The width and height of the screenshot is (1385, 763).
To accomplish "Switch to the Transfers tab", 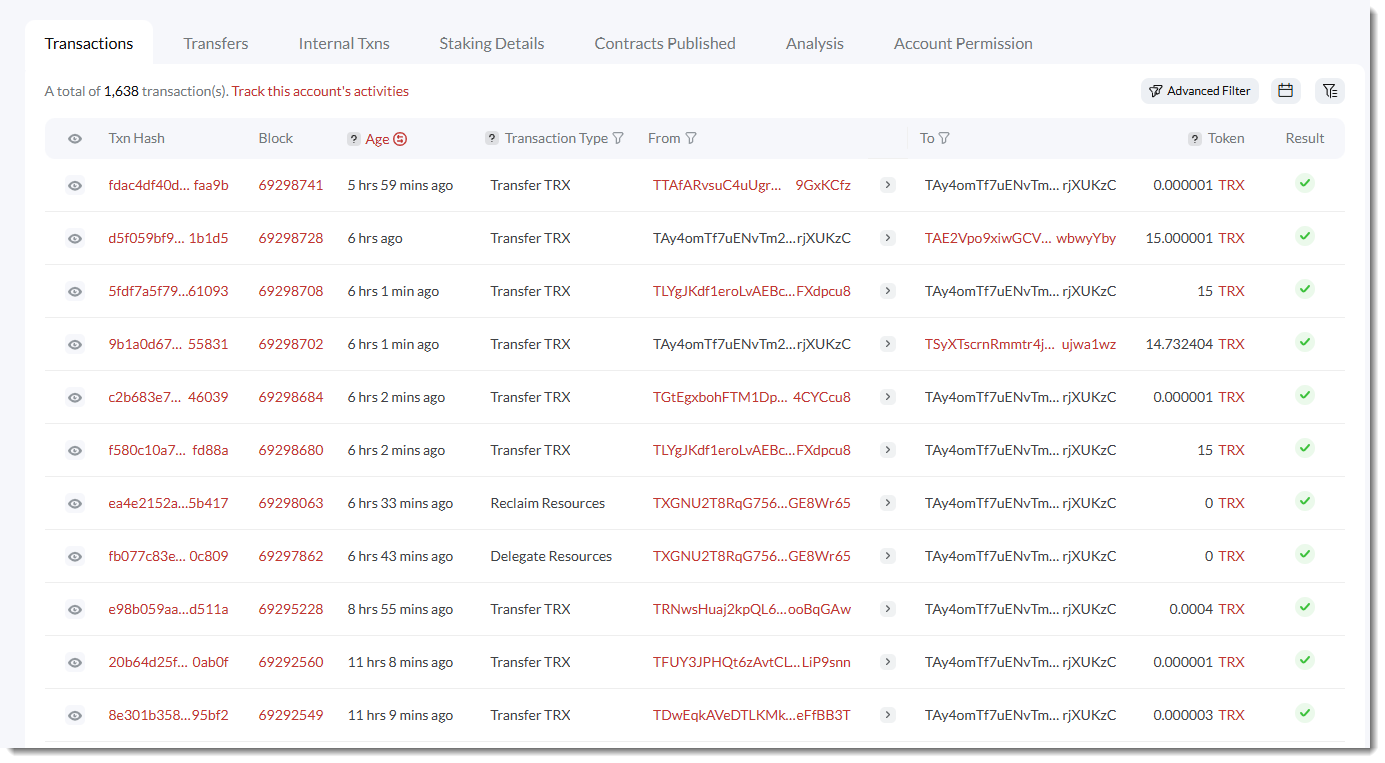I will pyautogui.click(x=216, y=44).
